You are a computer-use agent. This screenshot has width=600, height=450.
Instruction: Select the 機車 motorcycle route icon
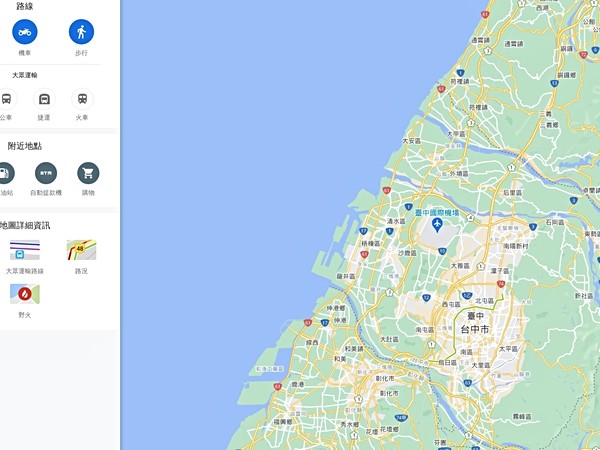click(x=25, y=32)
